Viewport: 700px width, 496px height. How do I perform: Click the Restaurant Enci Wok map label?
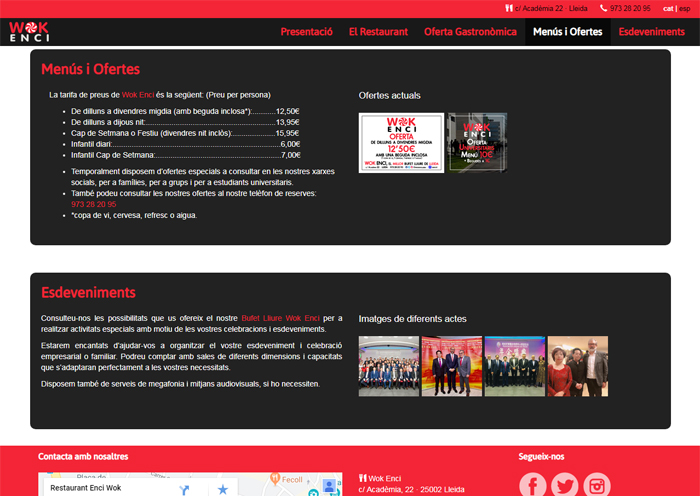(86, 488)
